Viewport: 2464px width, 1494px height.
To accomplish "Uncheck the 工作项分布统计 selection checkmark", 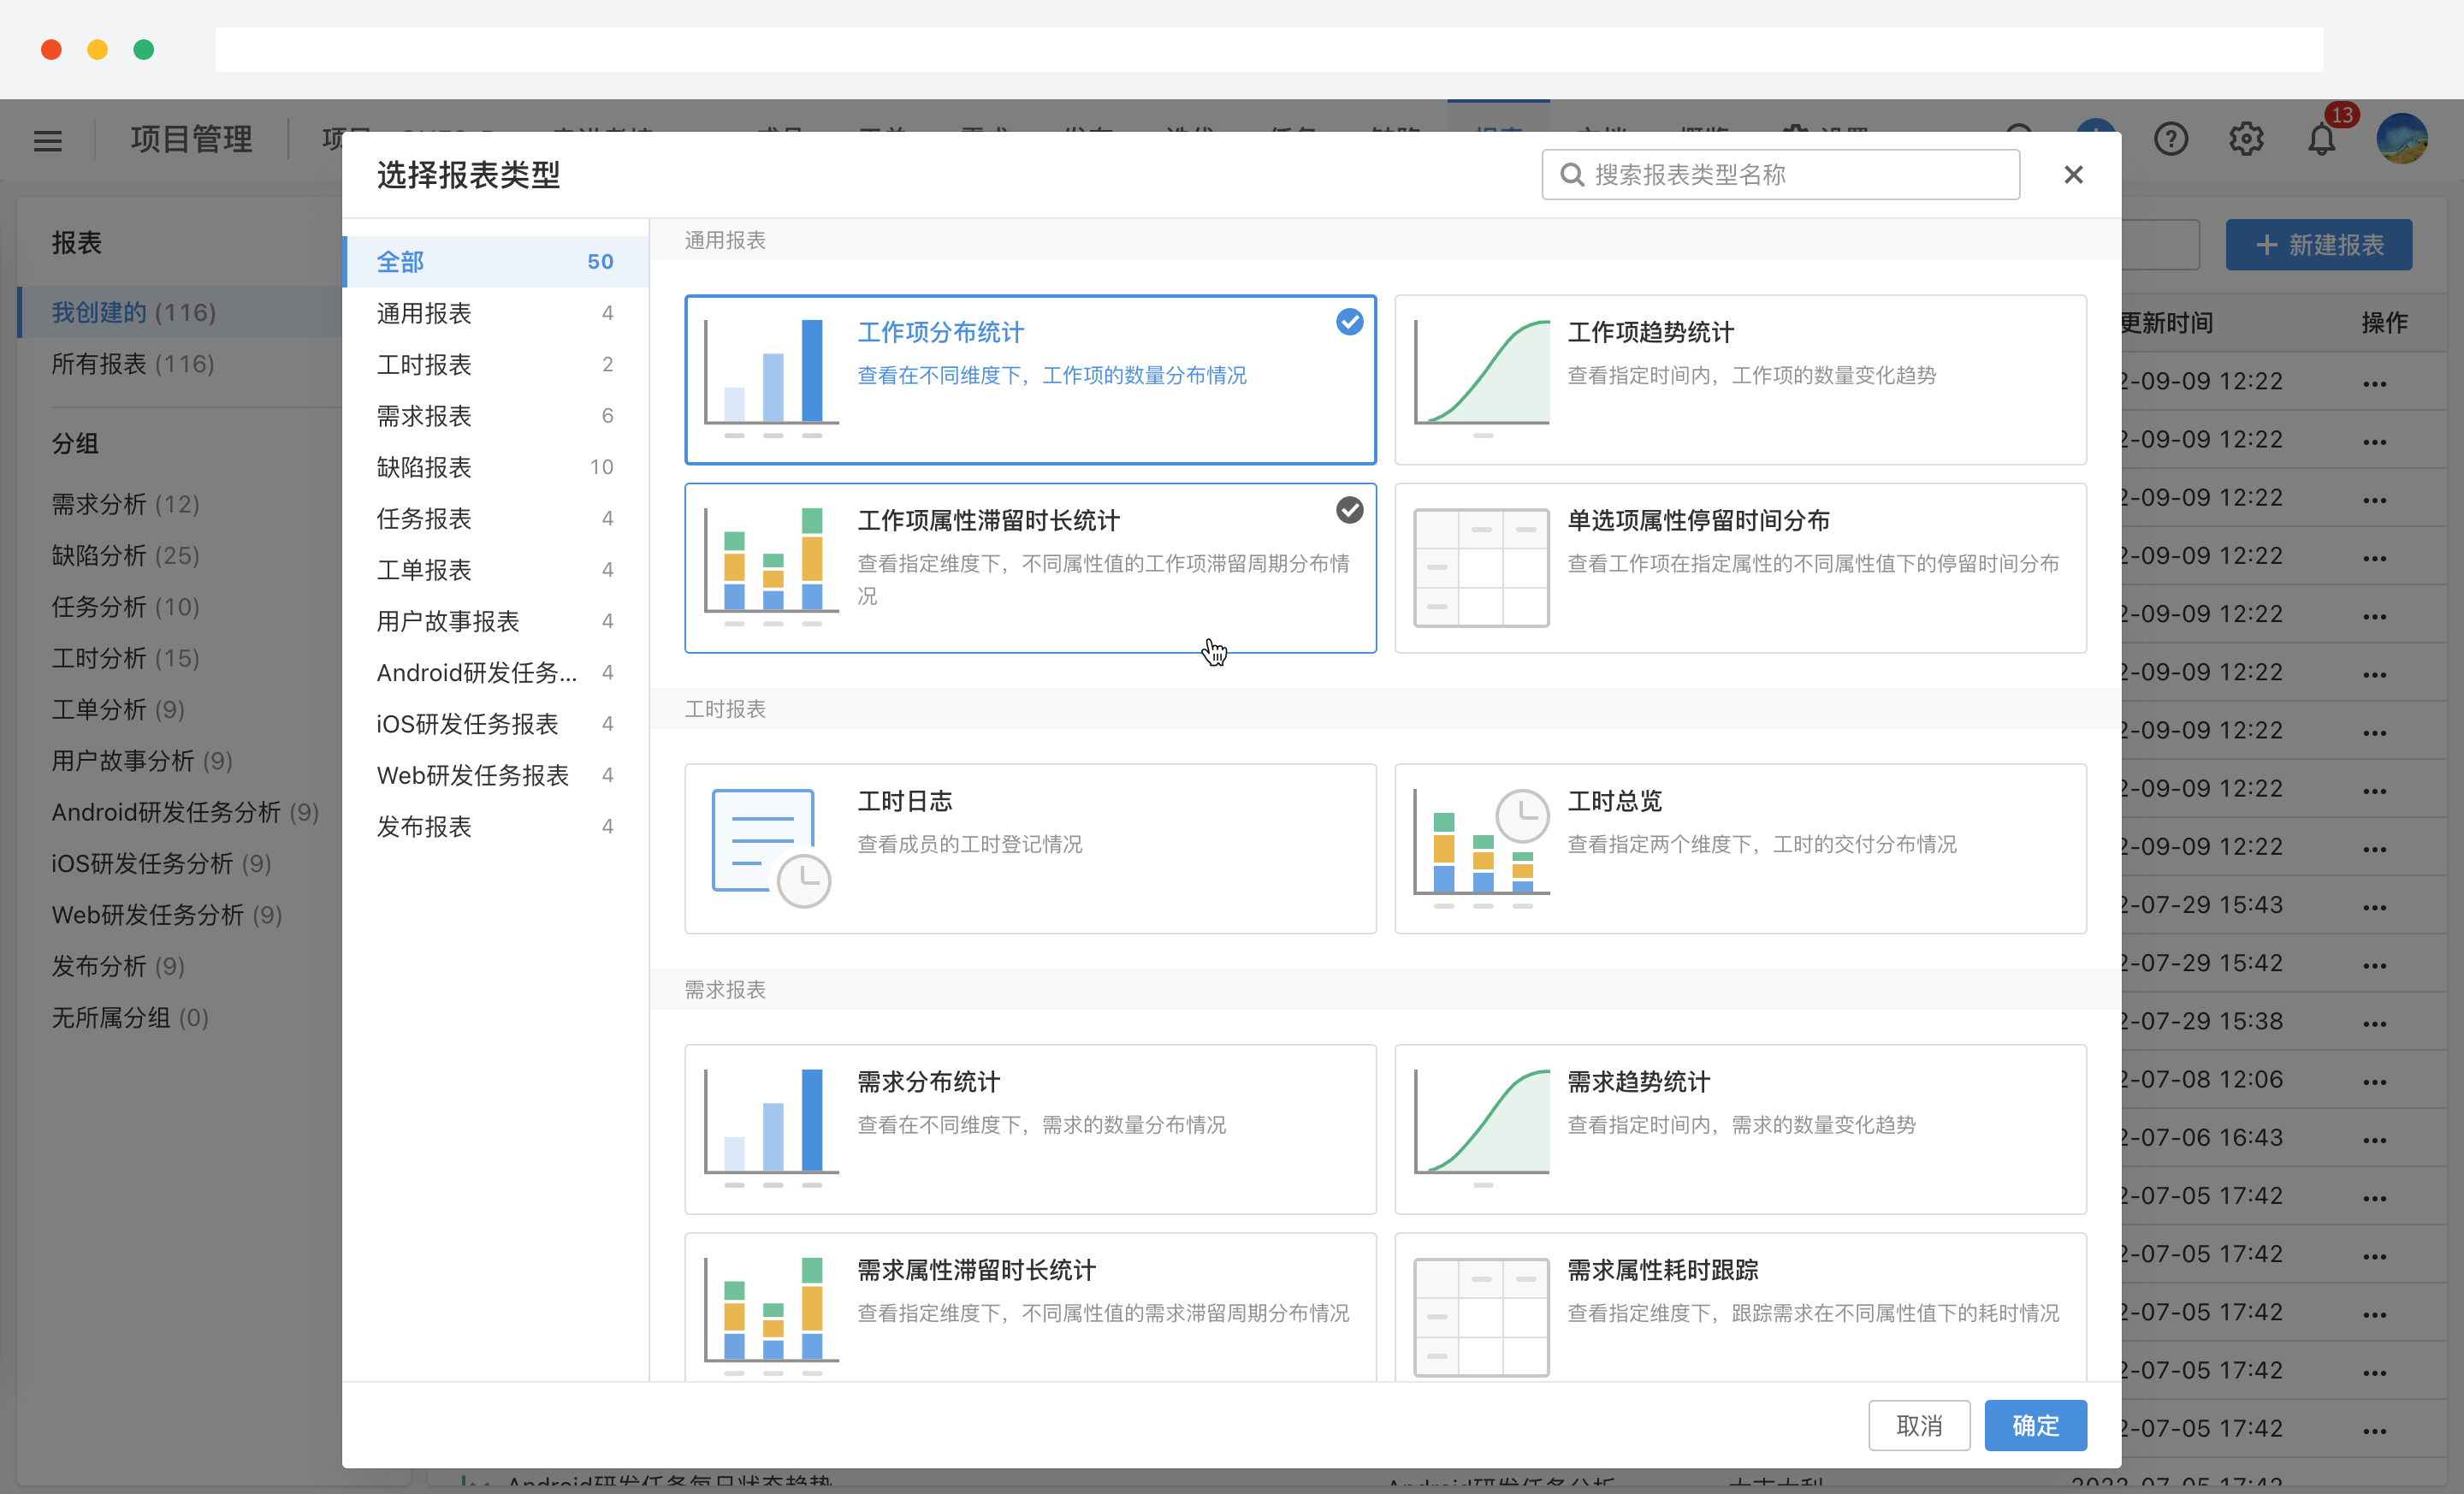I will (x=1349, y=321).
